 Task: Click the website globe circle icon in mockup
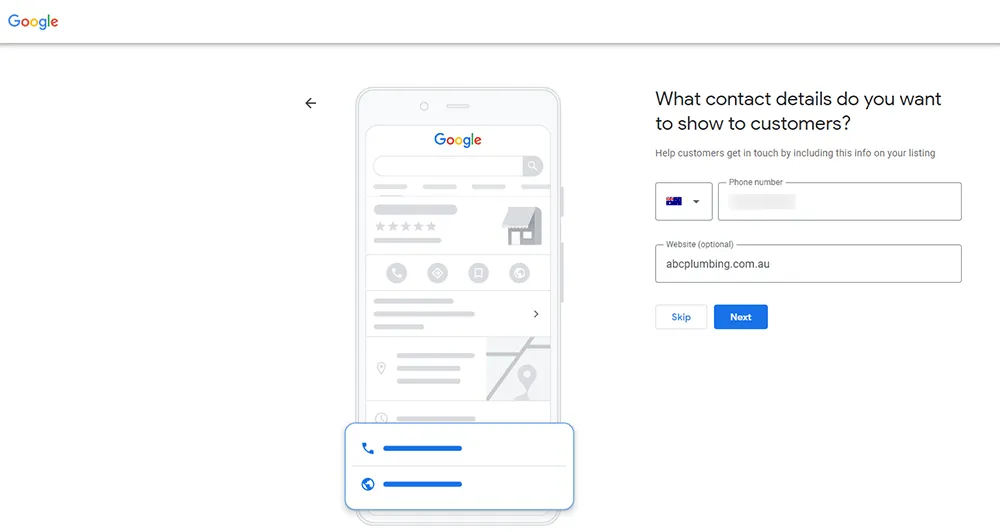click(x=519, y=273)
